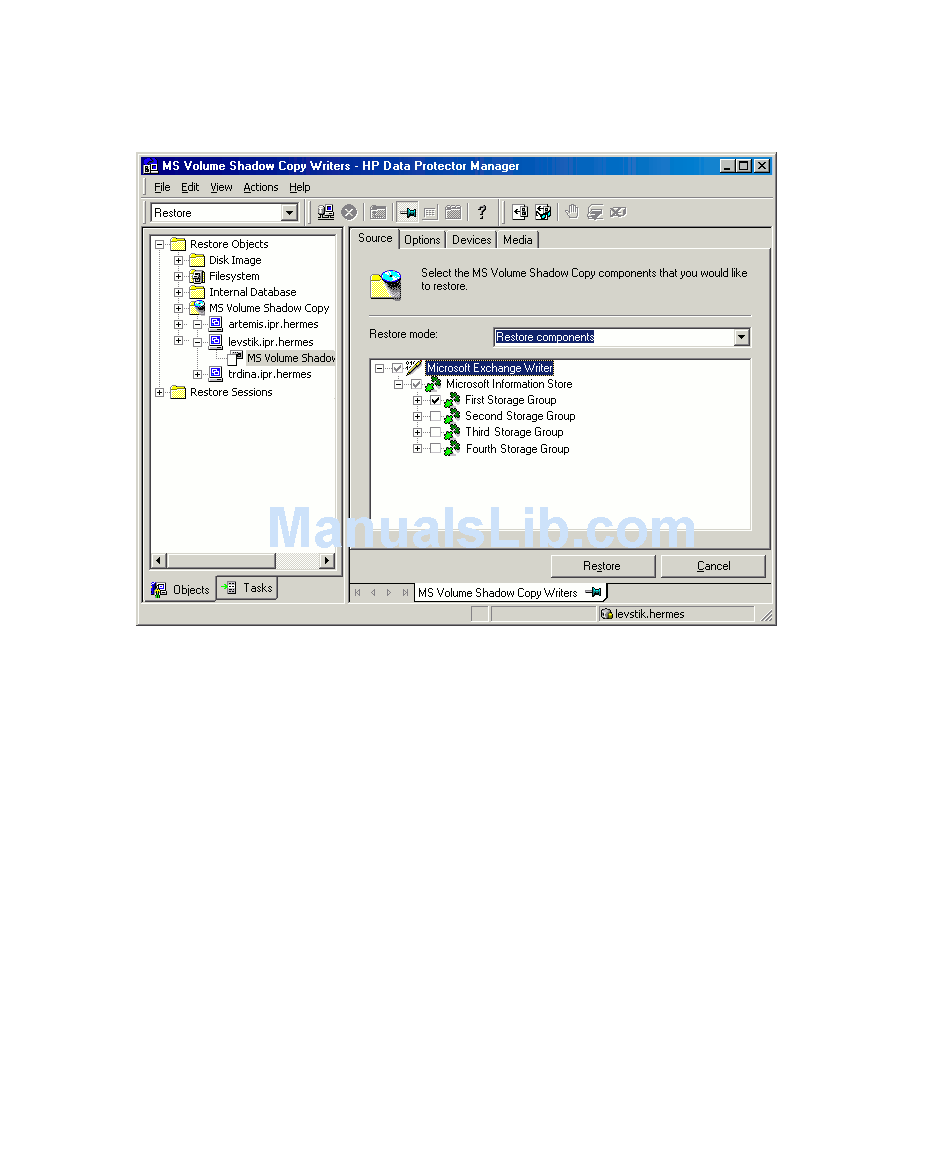
Task: Open the Edit menu
Action: [190, 187]
